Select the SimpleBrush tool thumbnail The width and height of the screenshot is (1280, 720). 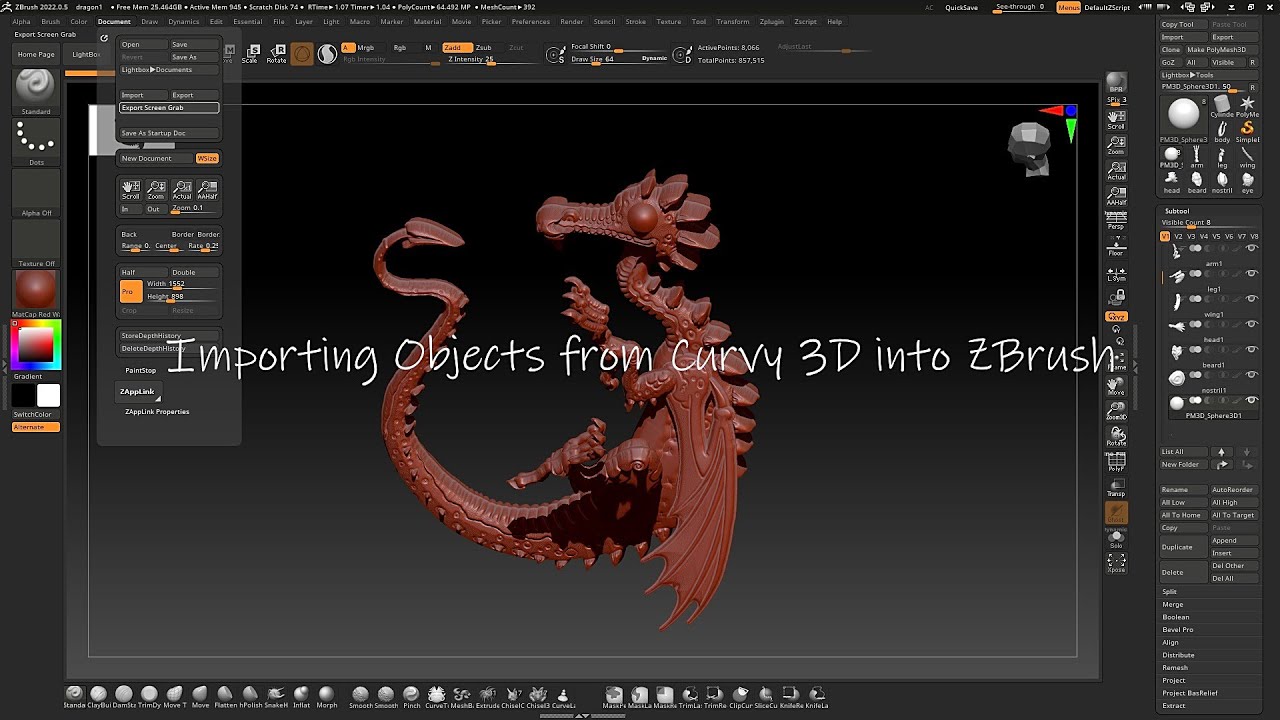1247,131
